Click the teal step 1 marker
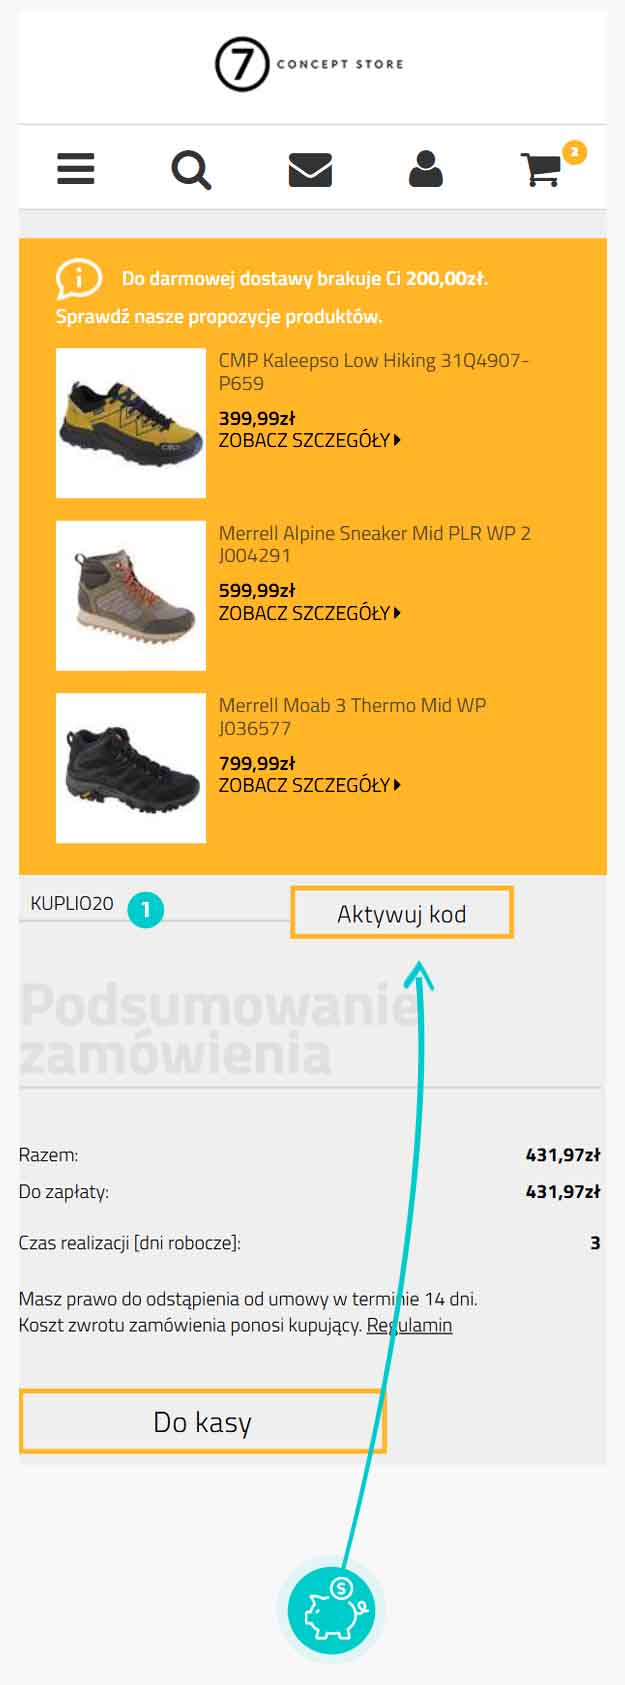This screenshot has width=625, height=1685. [x=146, y=909]
